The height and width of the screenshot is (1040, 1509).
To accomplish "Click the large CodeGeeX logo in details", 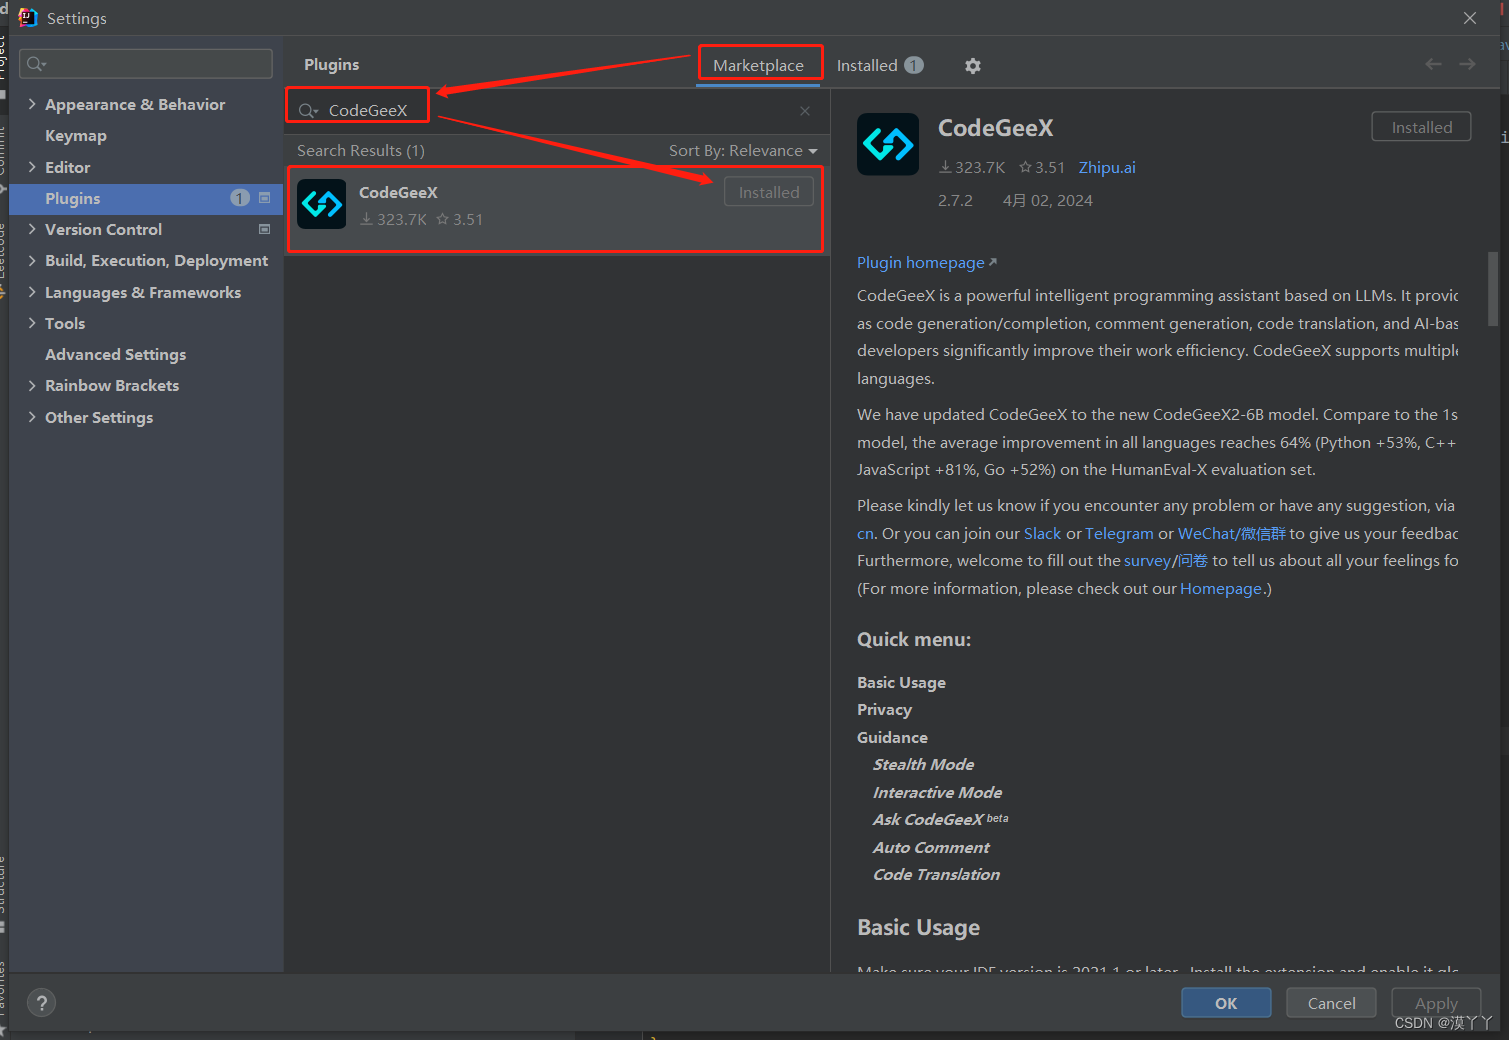I will 888,145.
